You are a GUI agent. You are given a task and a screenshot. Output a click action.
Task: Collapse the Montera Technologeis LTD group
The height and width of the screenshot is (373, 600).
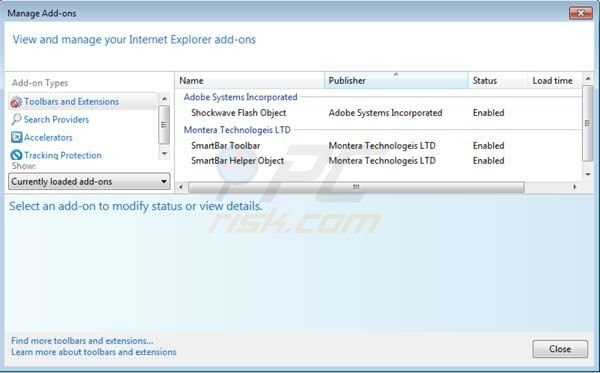pos(237,130)
